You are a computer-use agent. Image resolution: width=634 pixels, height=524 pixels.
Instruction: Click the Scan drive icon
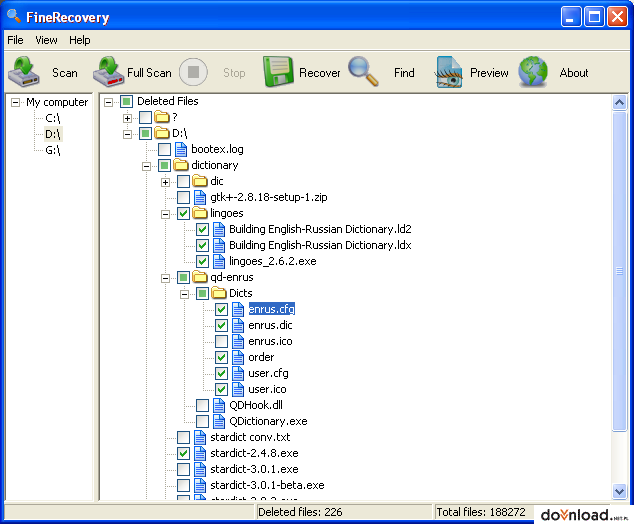coord(24,72)
